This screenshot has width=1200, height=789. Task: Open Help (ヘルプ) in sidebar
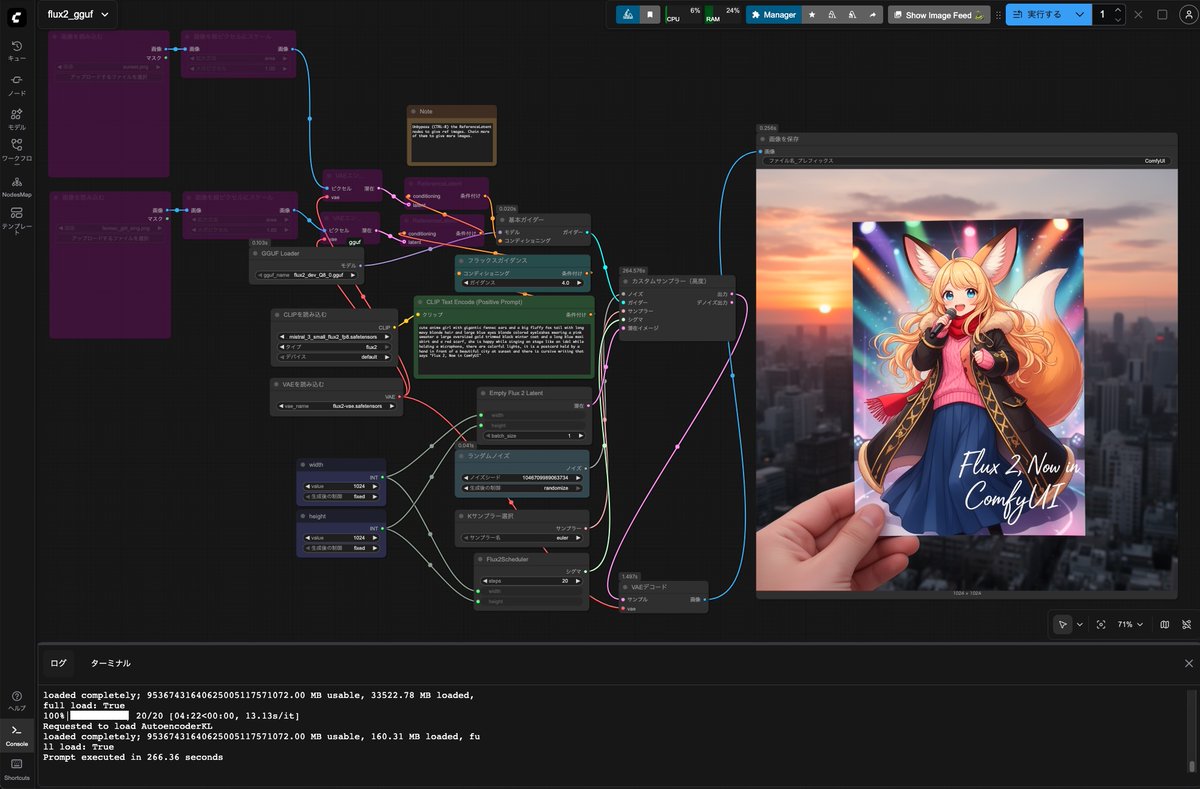tap(17, 700)
